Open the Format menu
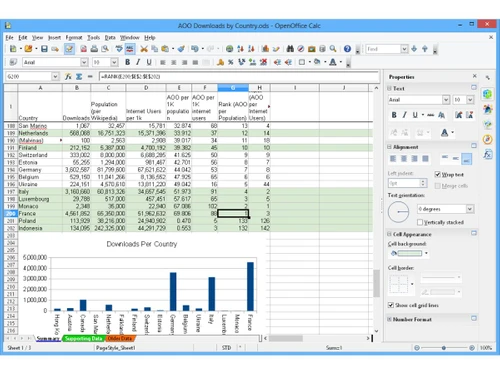Viewport: 500px width, 375px height. [74, 38]
